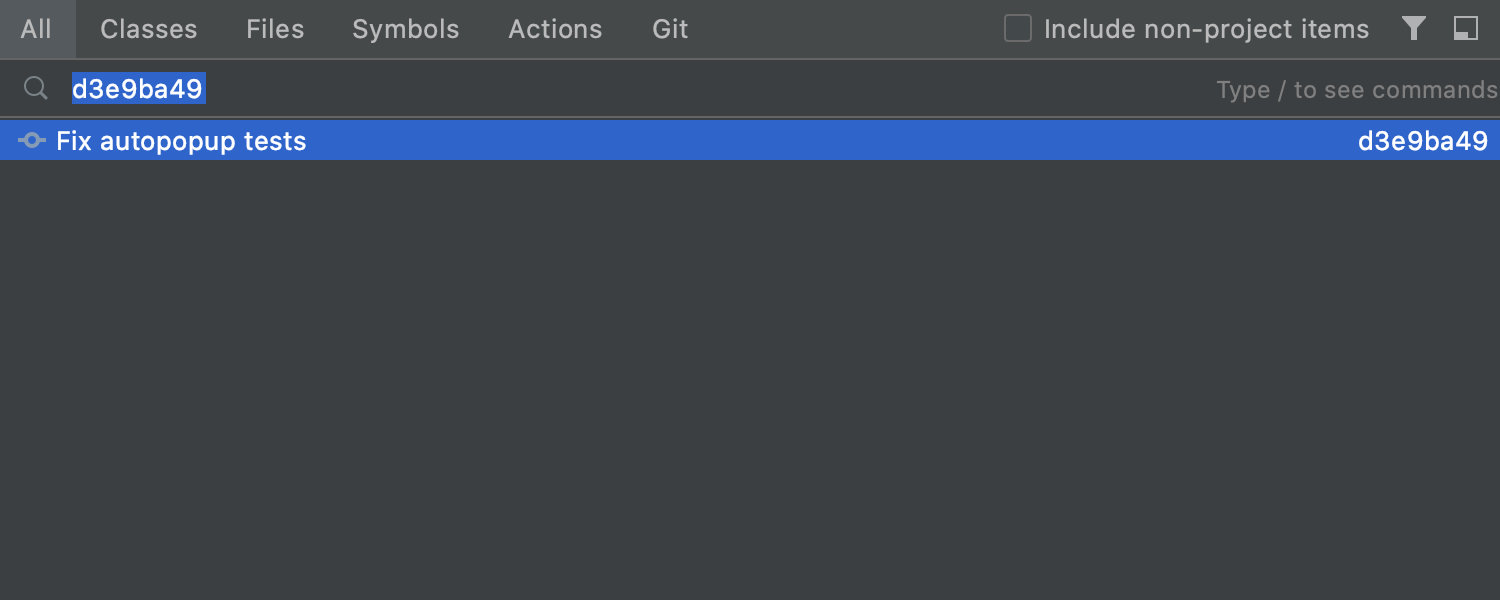Go to the Actions tab
This screenshot has width=1500, height=600.
(555, 29)
